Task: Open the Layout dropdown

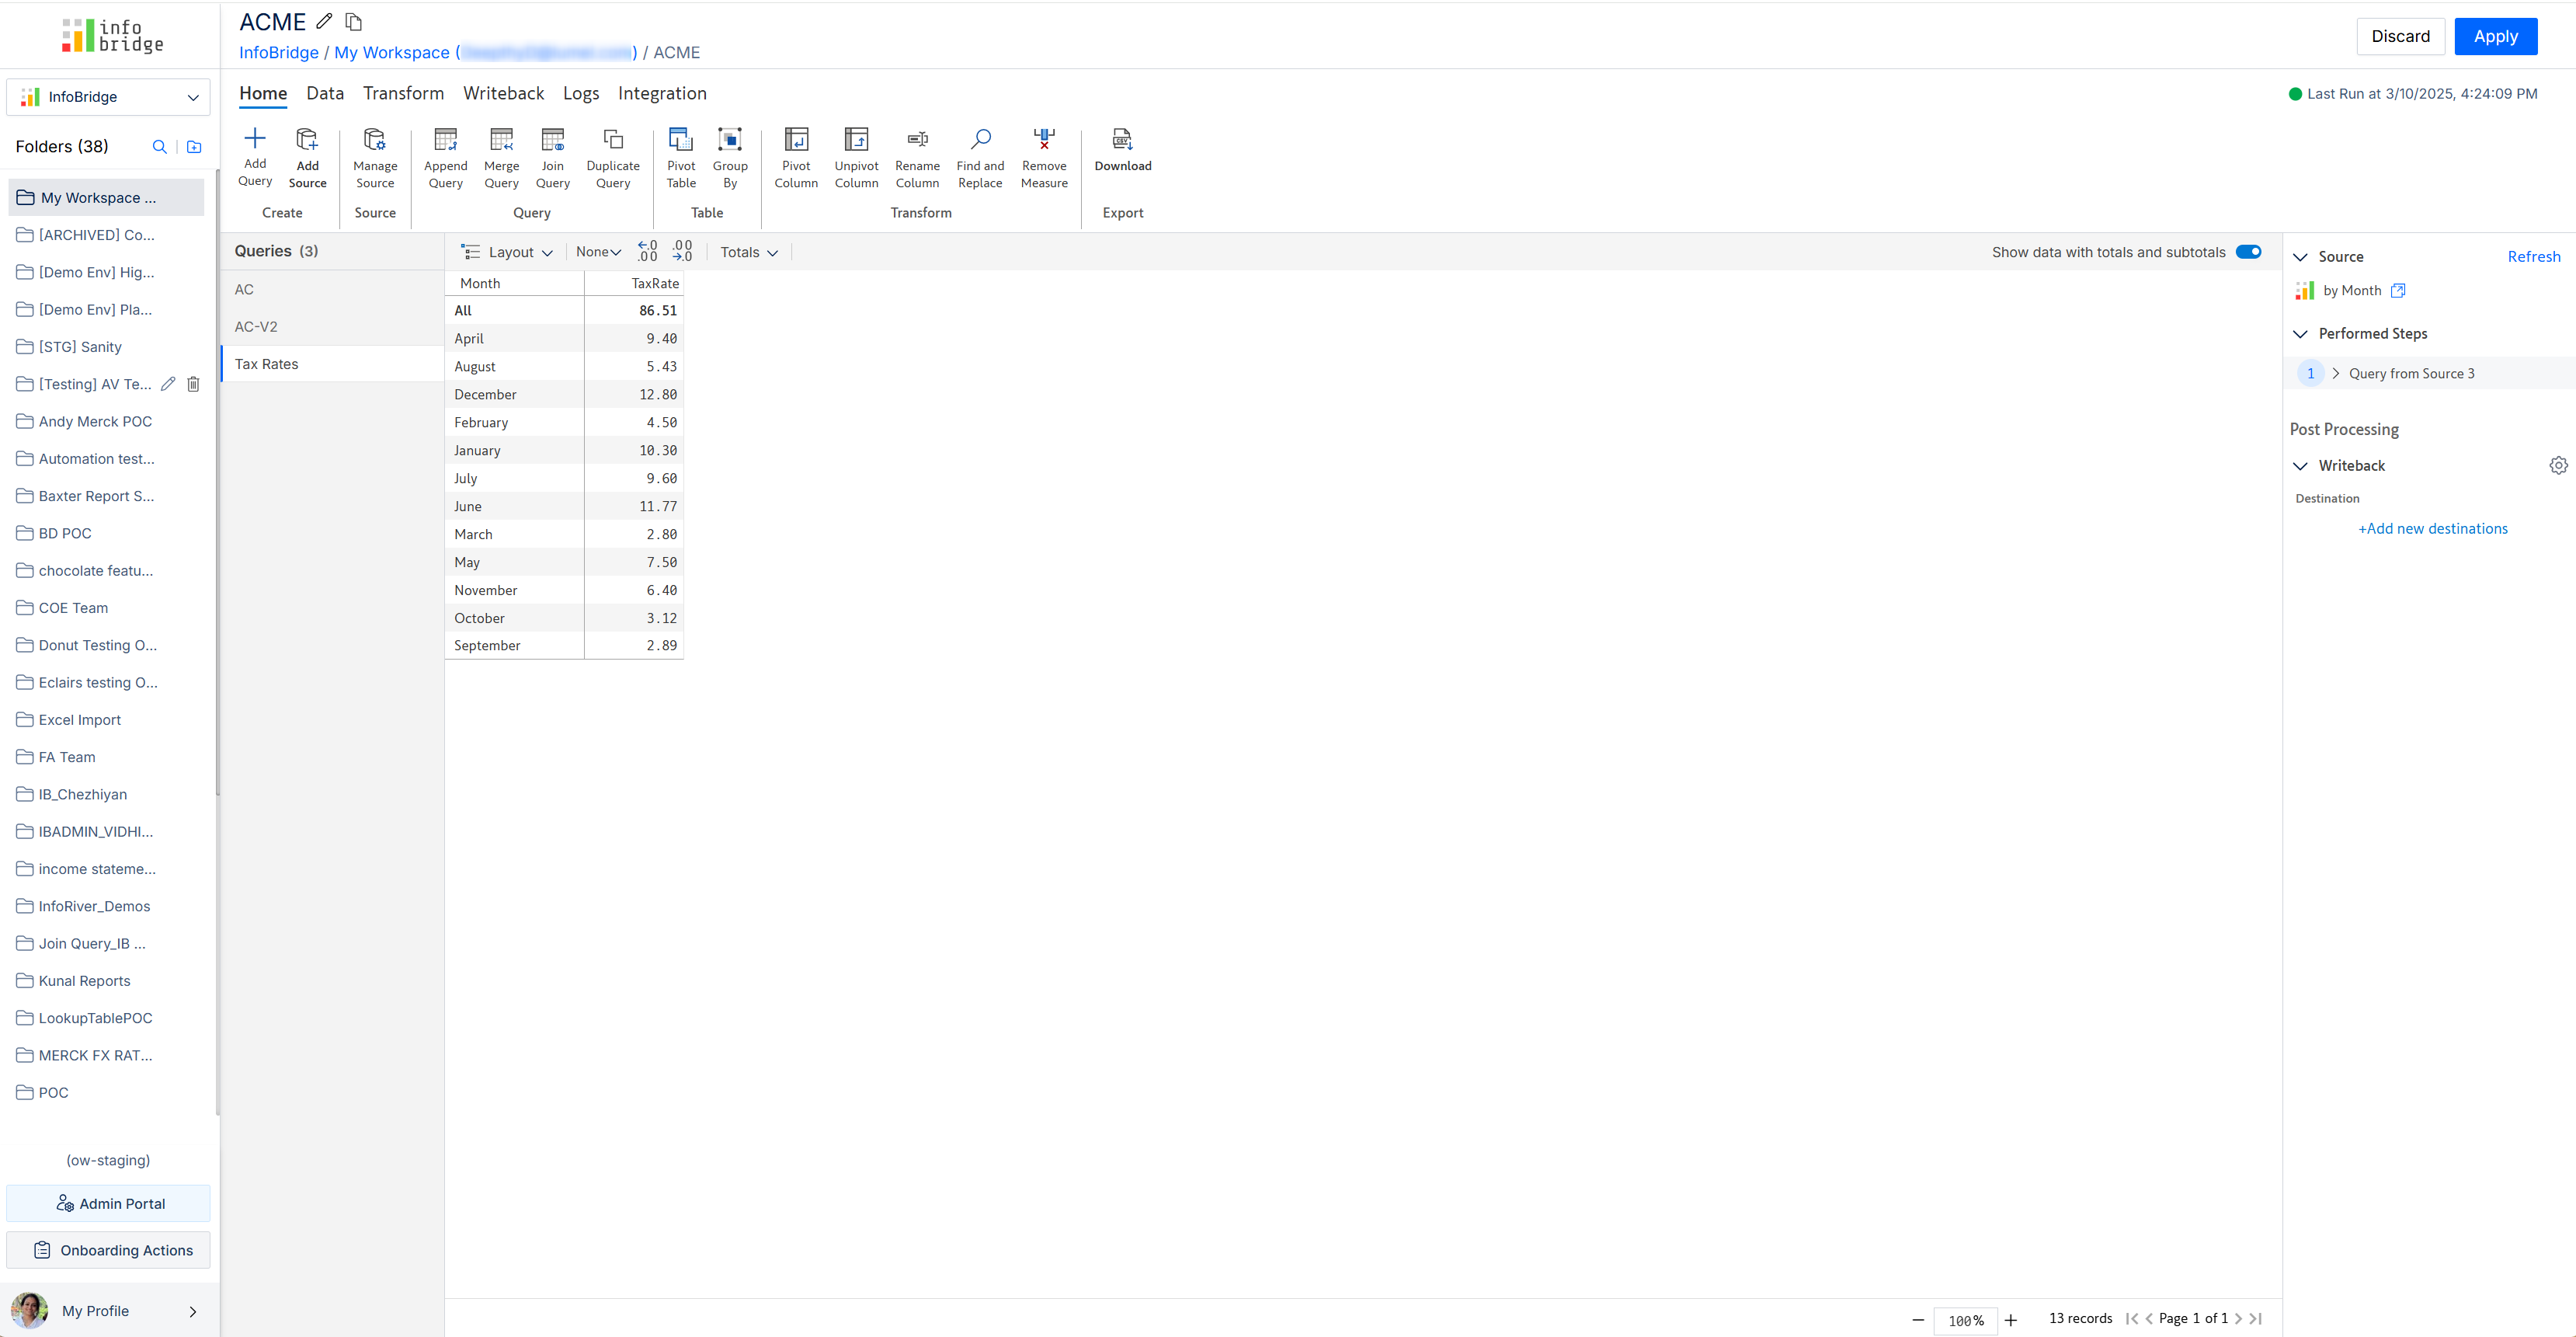Action: tap(508, 252)
